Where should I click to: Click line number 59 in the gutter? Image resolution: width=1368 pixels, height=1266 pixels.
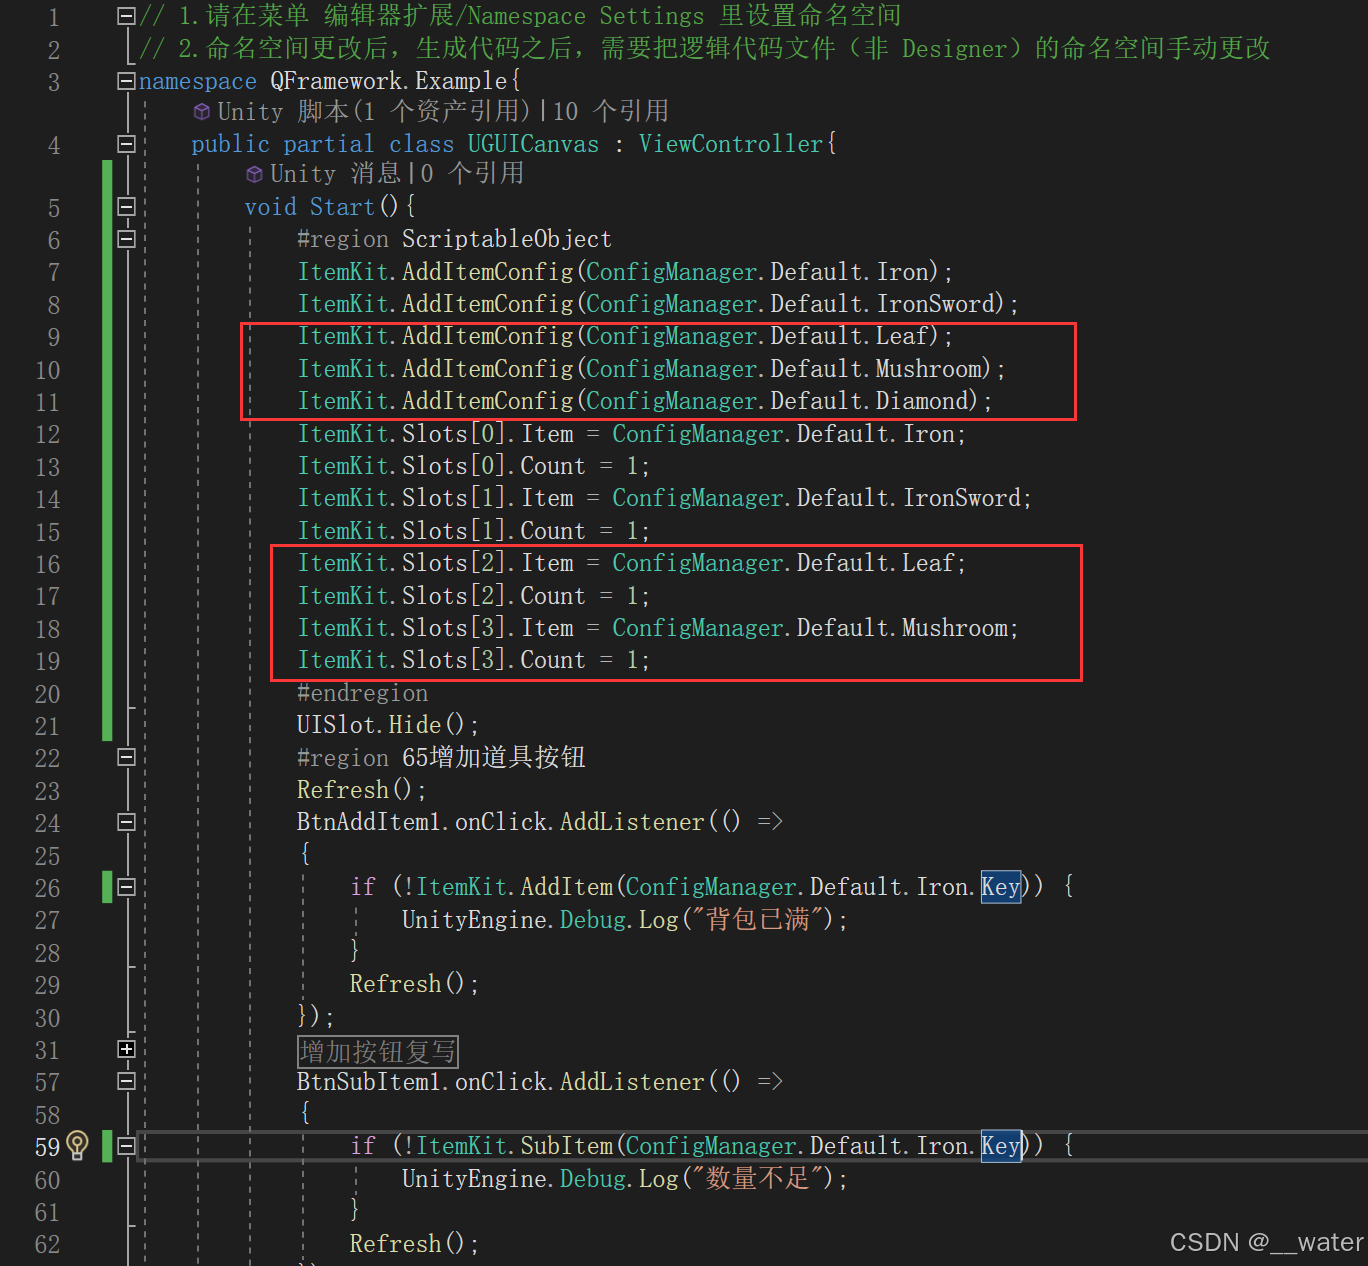[48, 1147]
